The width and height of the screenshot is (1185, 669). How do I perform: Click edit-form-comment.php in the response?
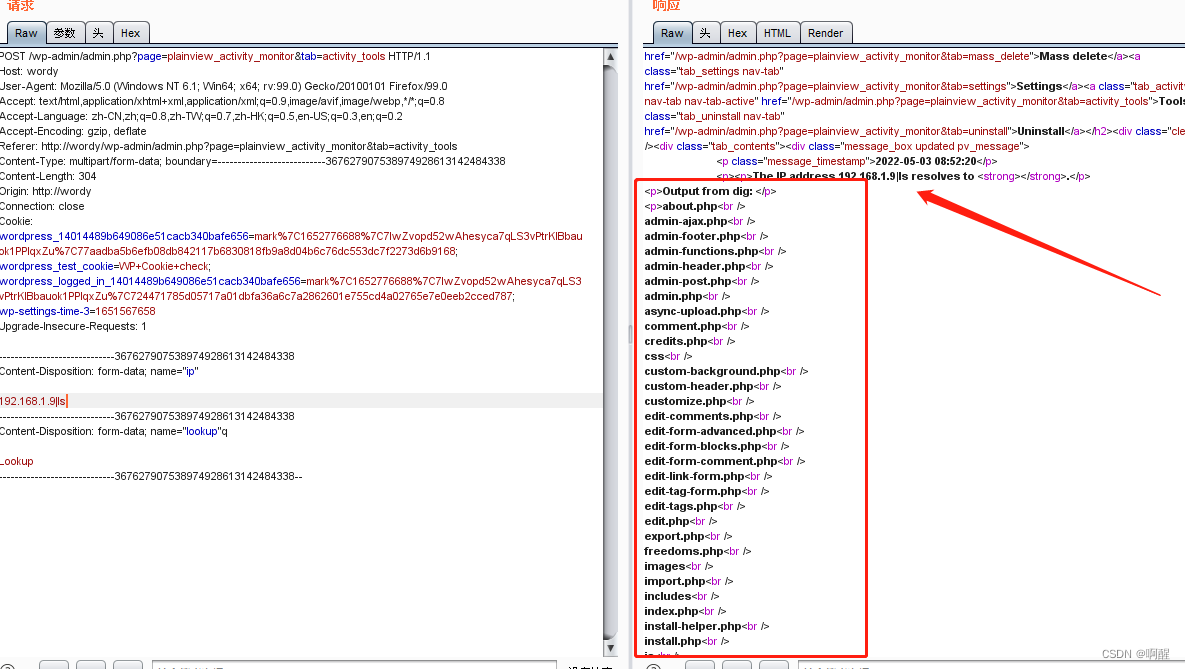[711, 461]
